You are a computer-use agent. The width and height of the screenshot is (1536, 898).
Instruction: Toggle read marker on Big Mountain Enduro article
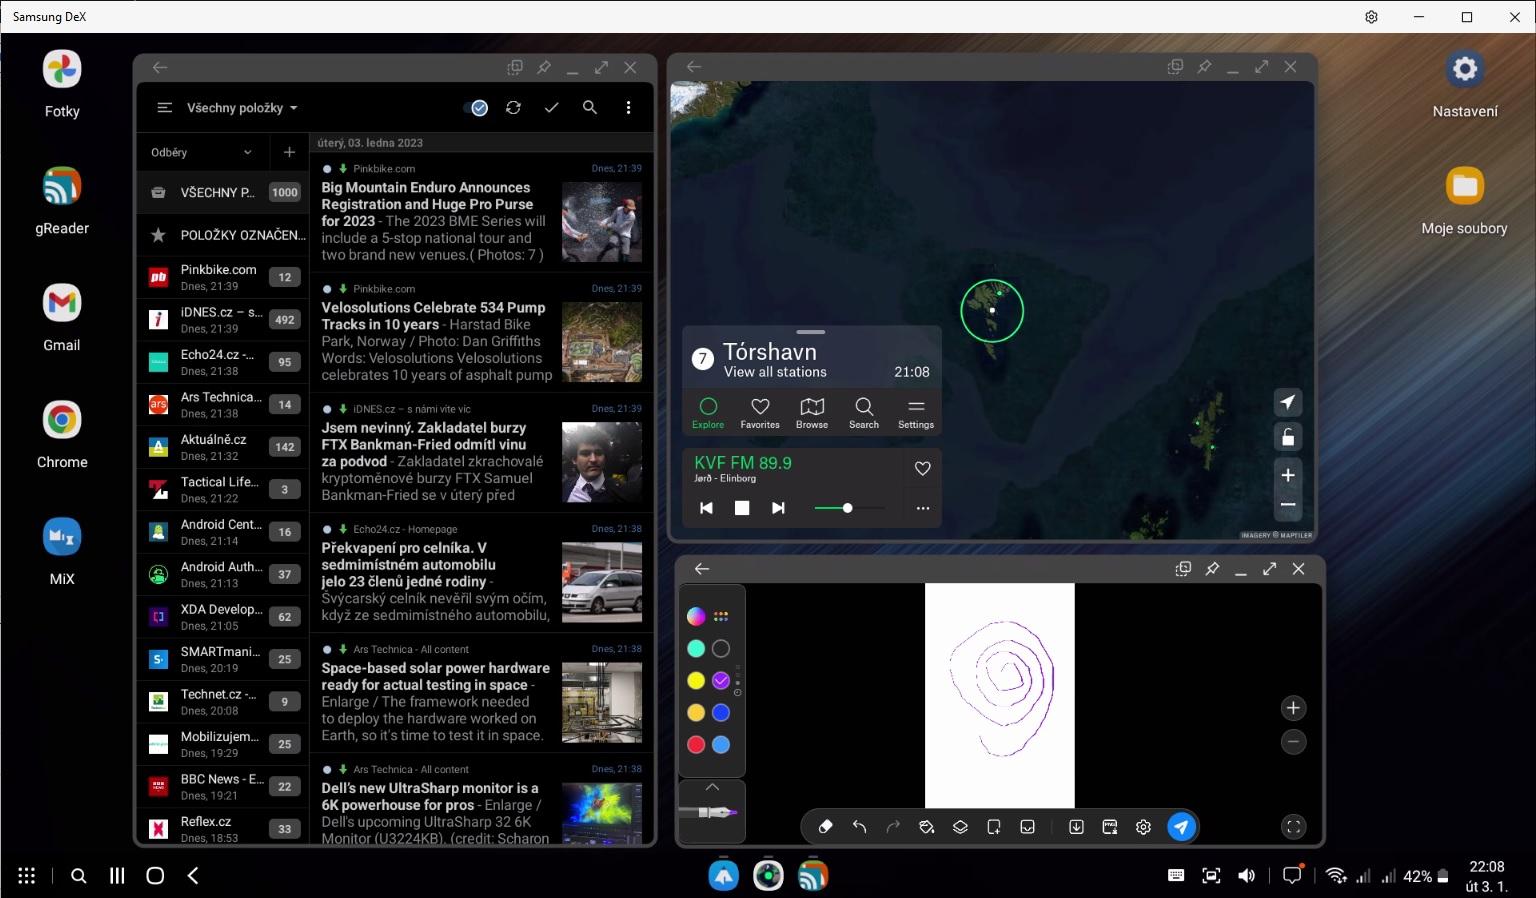tap(327, 169)
